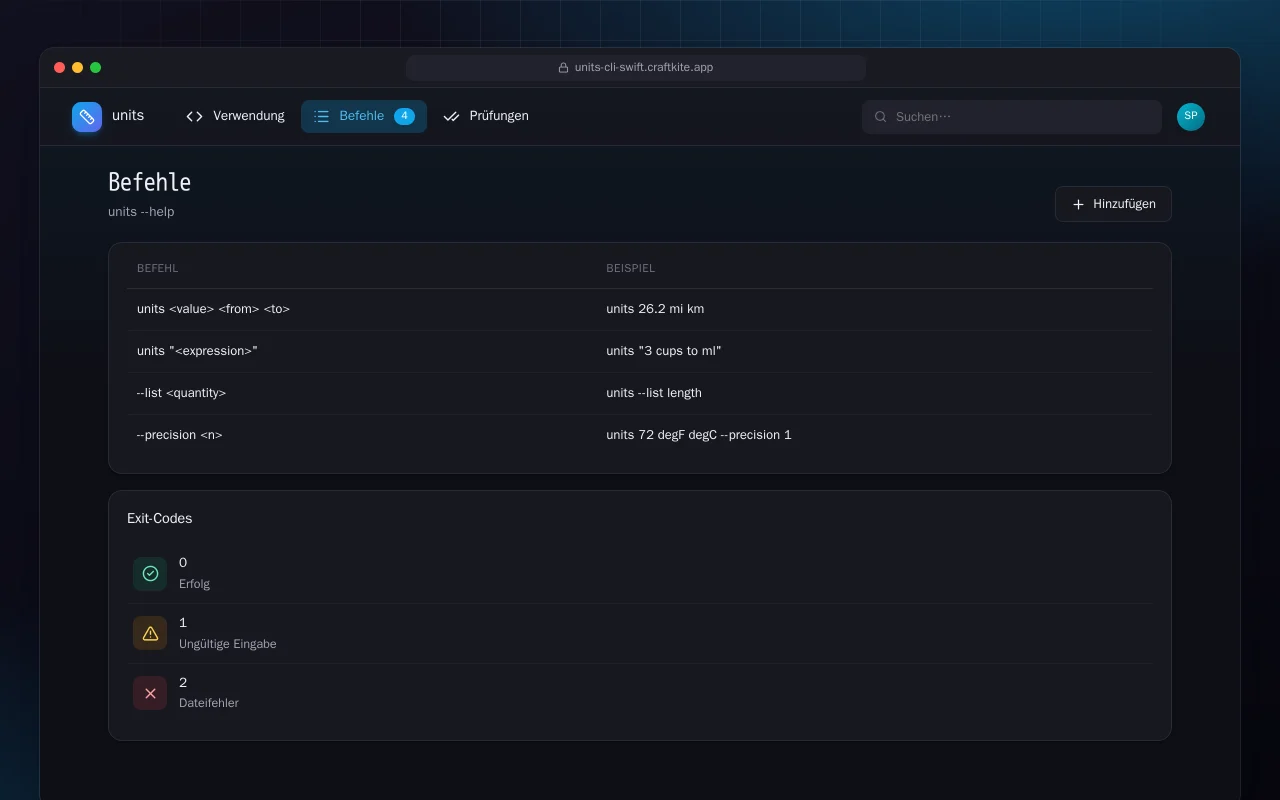
Task: Focus the Suchen search field
Action: 1012,117
